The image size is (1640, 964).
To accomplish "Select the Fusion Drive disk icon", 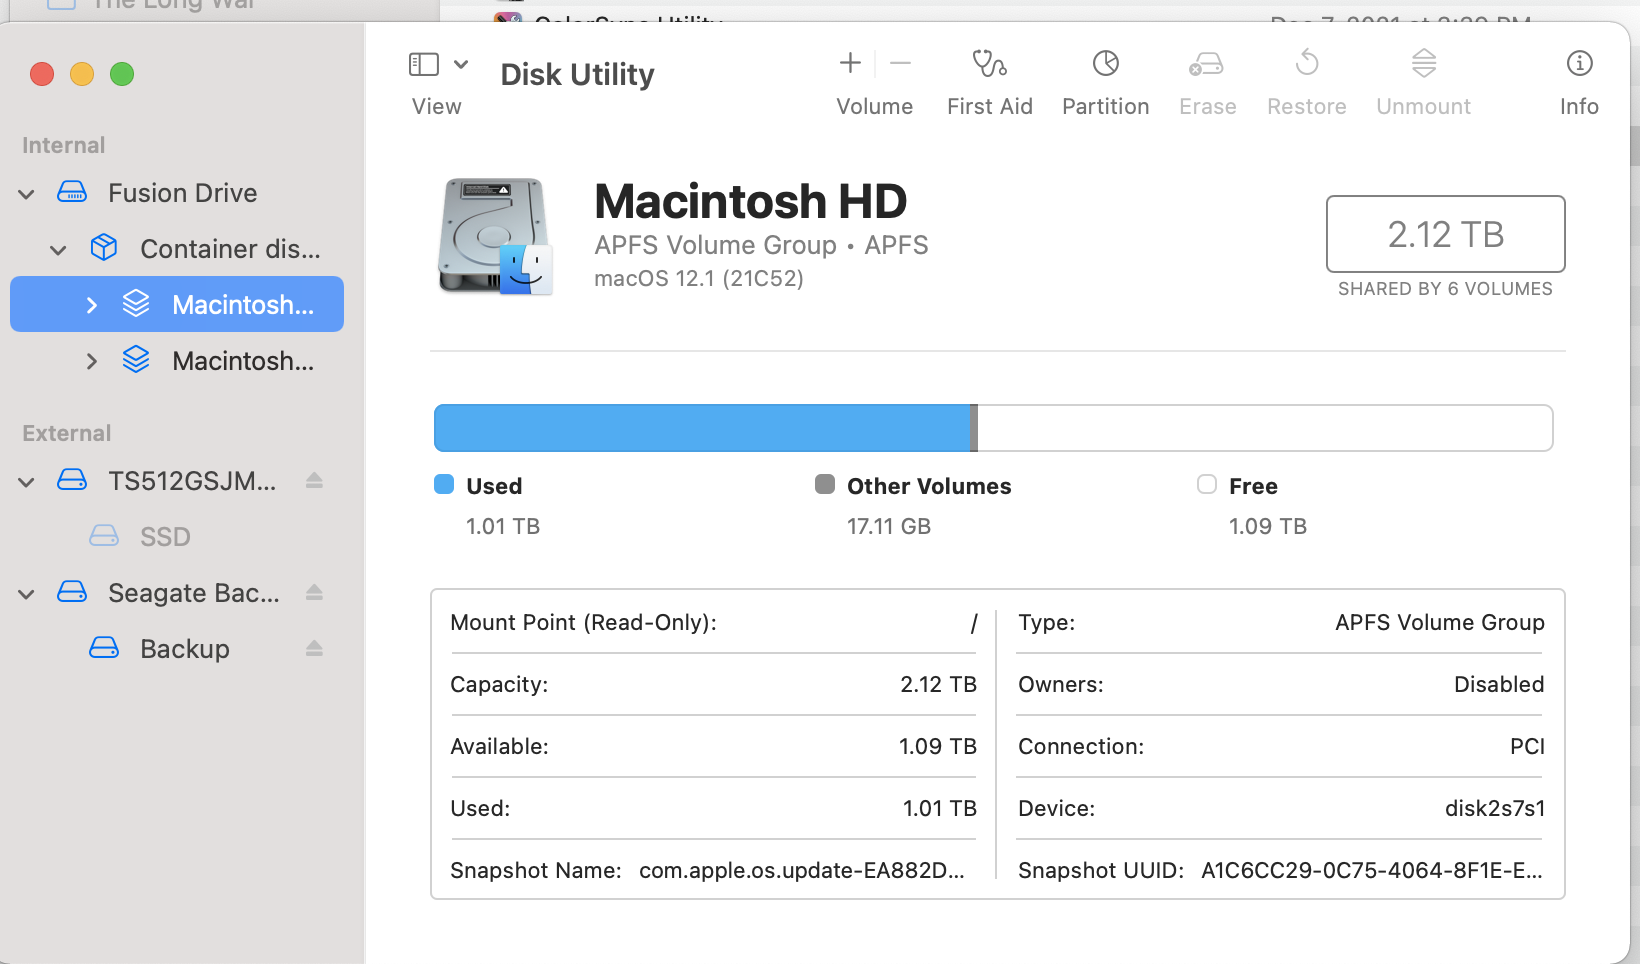I will point(72,192).
